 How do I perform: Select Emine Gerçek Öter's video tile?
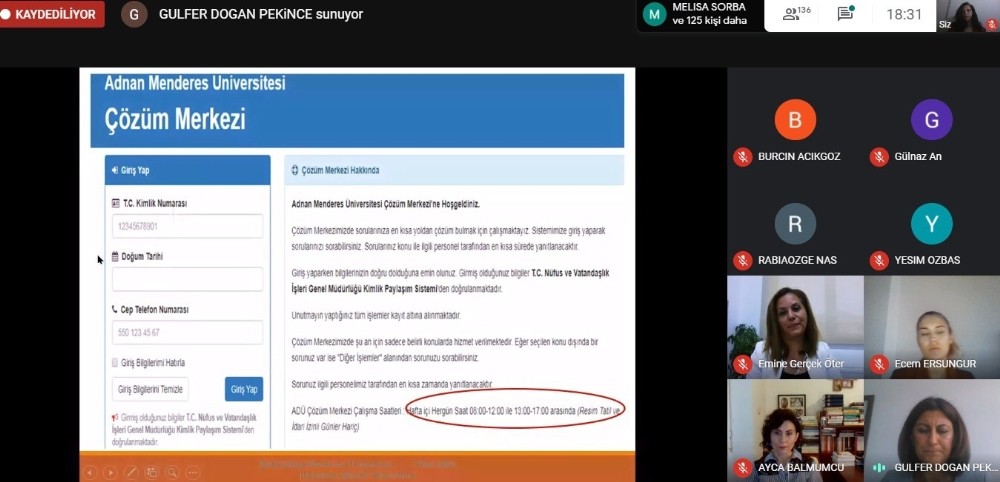795,325
